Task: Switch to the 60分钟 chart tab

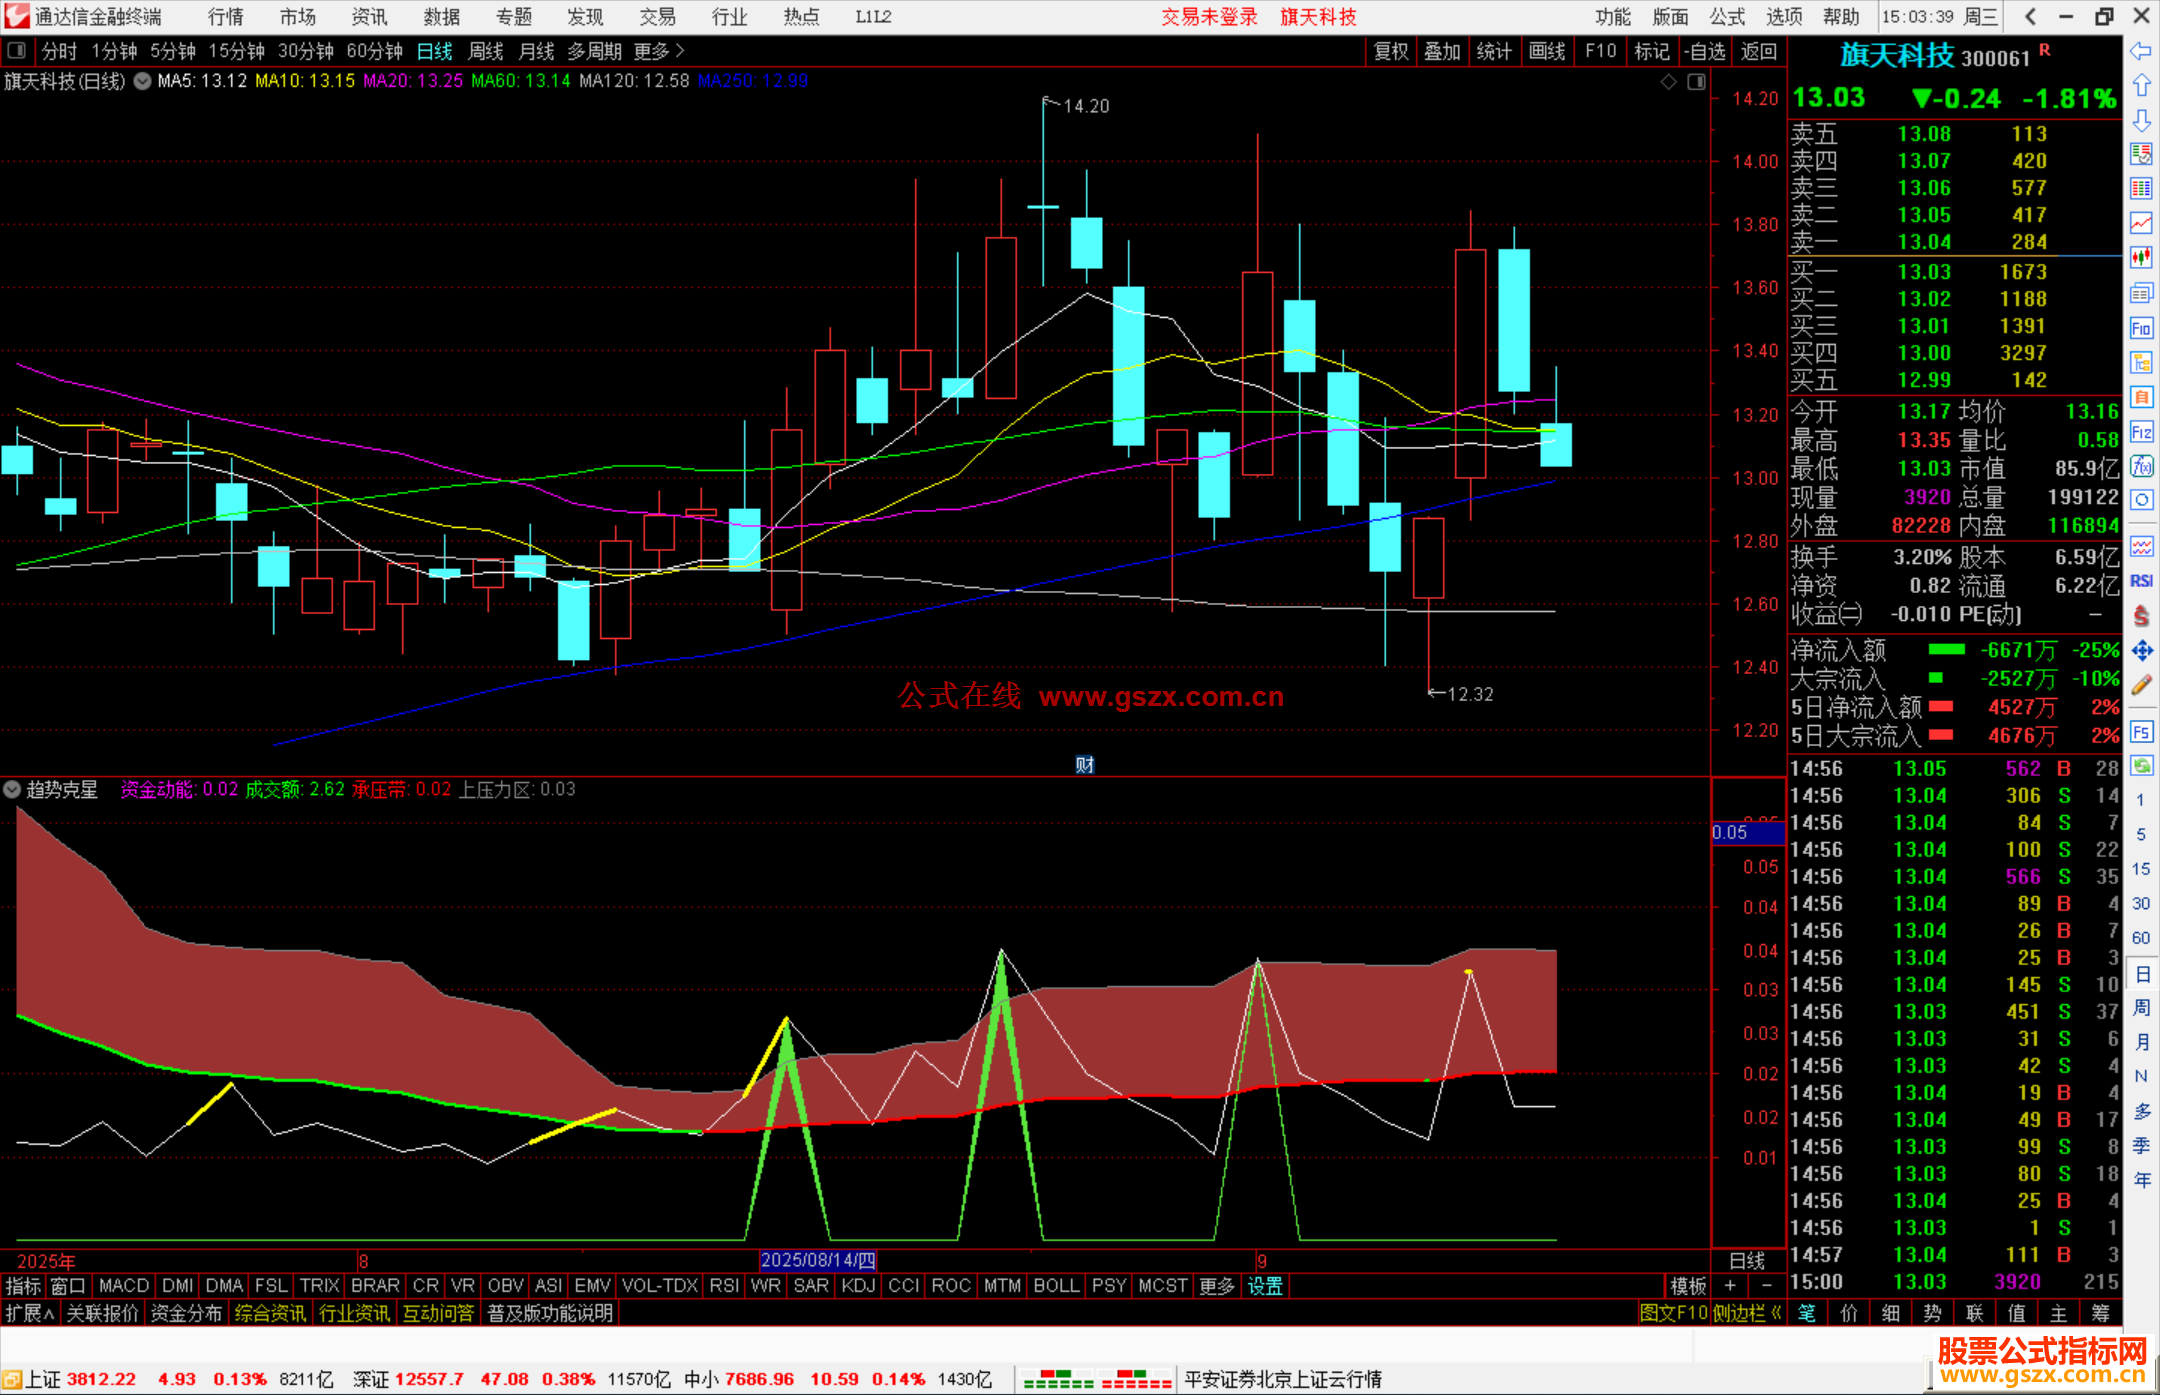Action: [374, 51]
